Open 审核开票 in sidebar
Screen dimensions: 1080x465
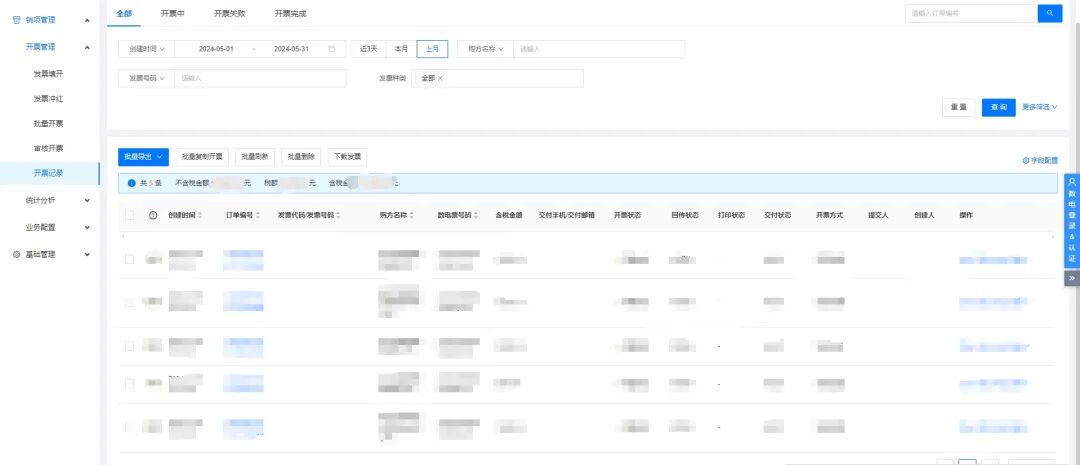pos(48,148)
